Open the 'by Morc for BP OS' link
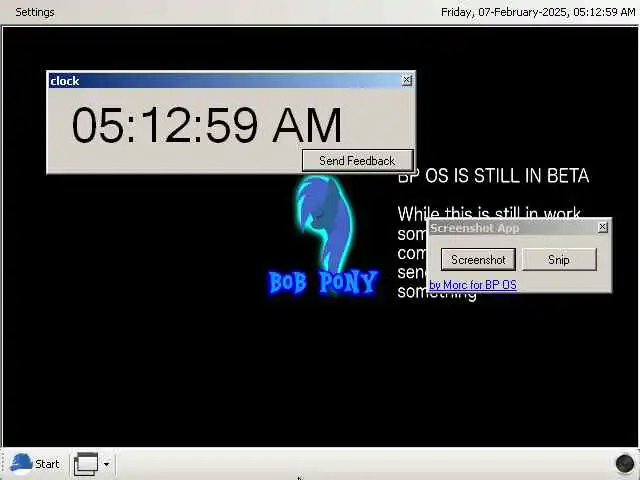This screenshot has height=480, width=640. pos(473,284)
